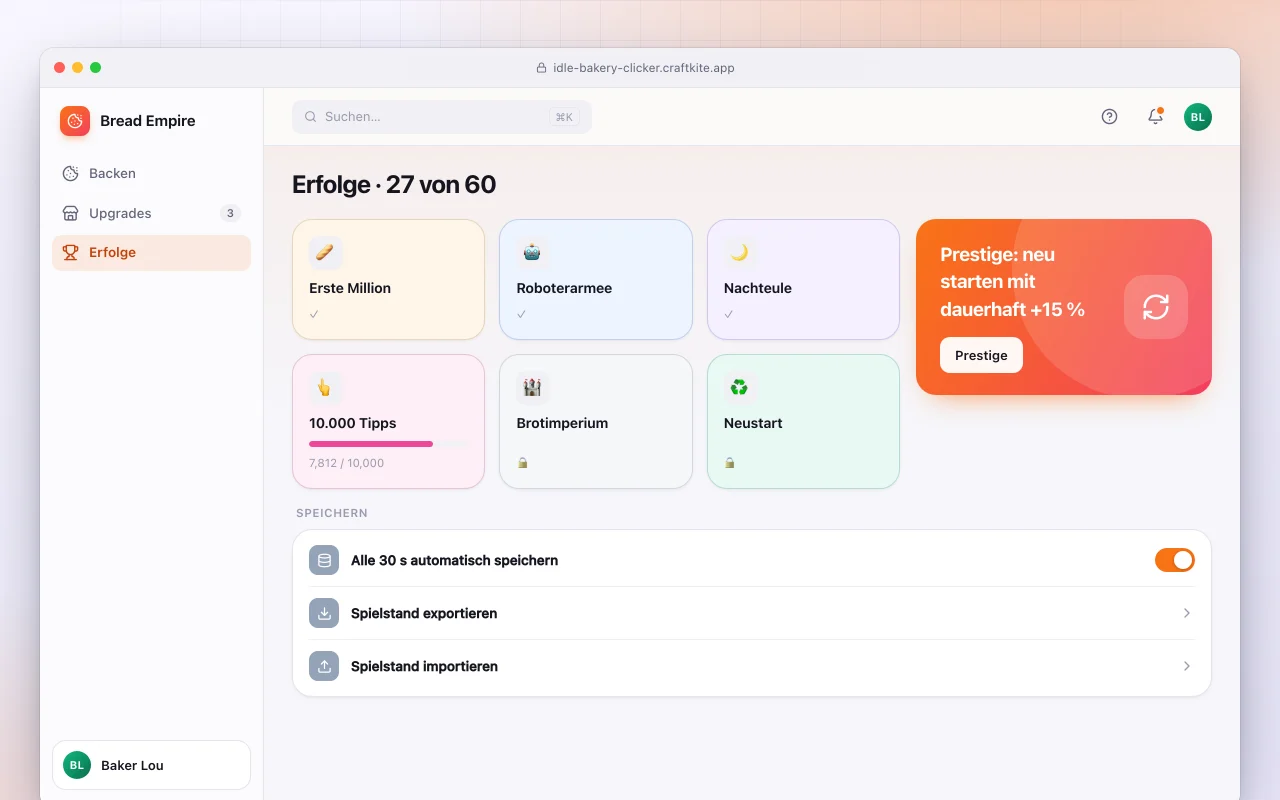Click the "Prestige: neu starten mit dauerhaft +15 %" text
The image size is (1280, 800).
tap(1013, 282)
